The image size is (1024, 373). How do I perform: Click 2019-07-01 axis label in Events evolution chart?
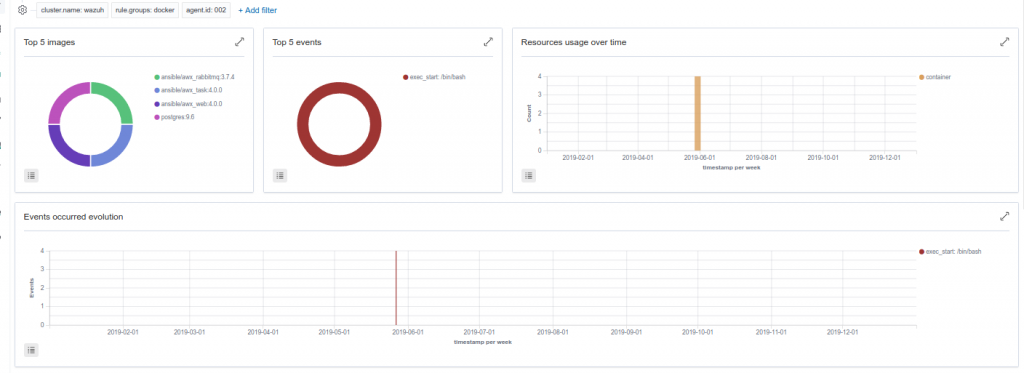point(479,332)
